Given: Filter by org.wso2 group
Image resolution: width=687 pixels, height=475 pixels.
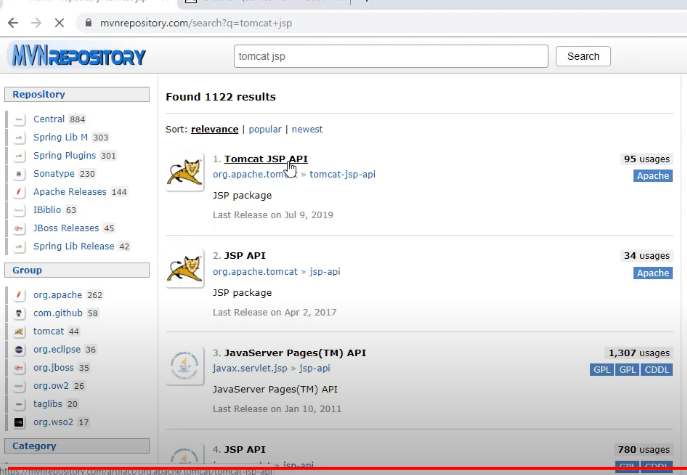Looking at the screenshot, I should point(53,422).
